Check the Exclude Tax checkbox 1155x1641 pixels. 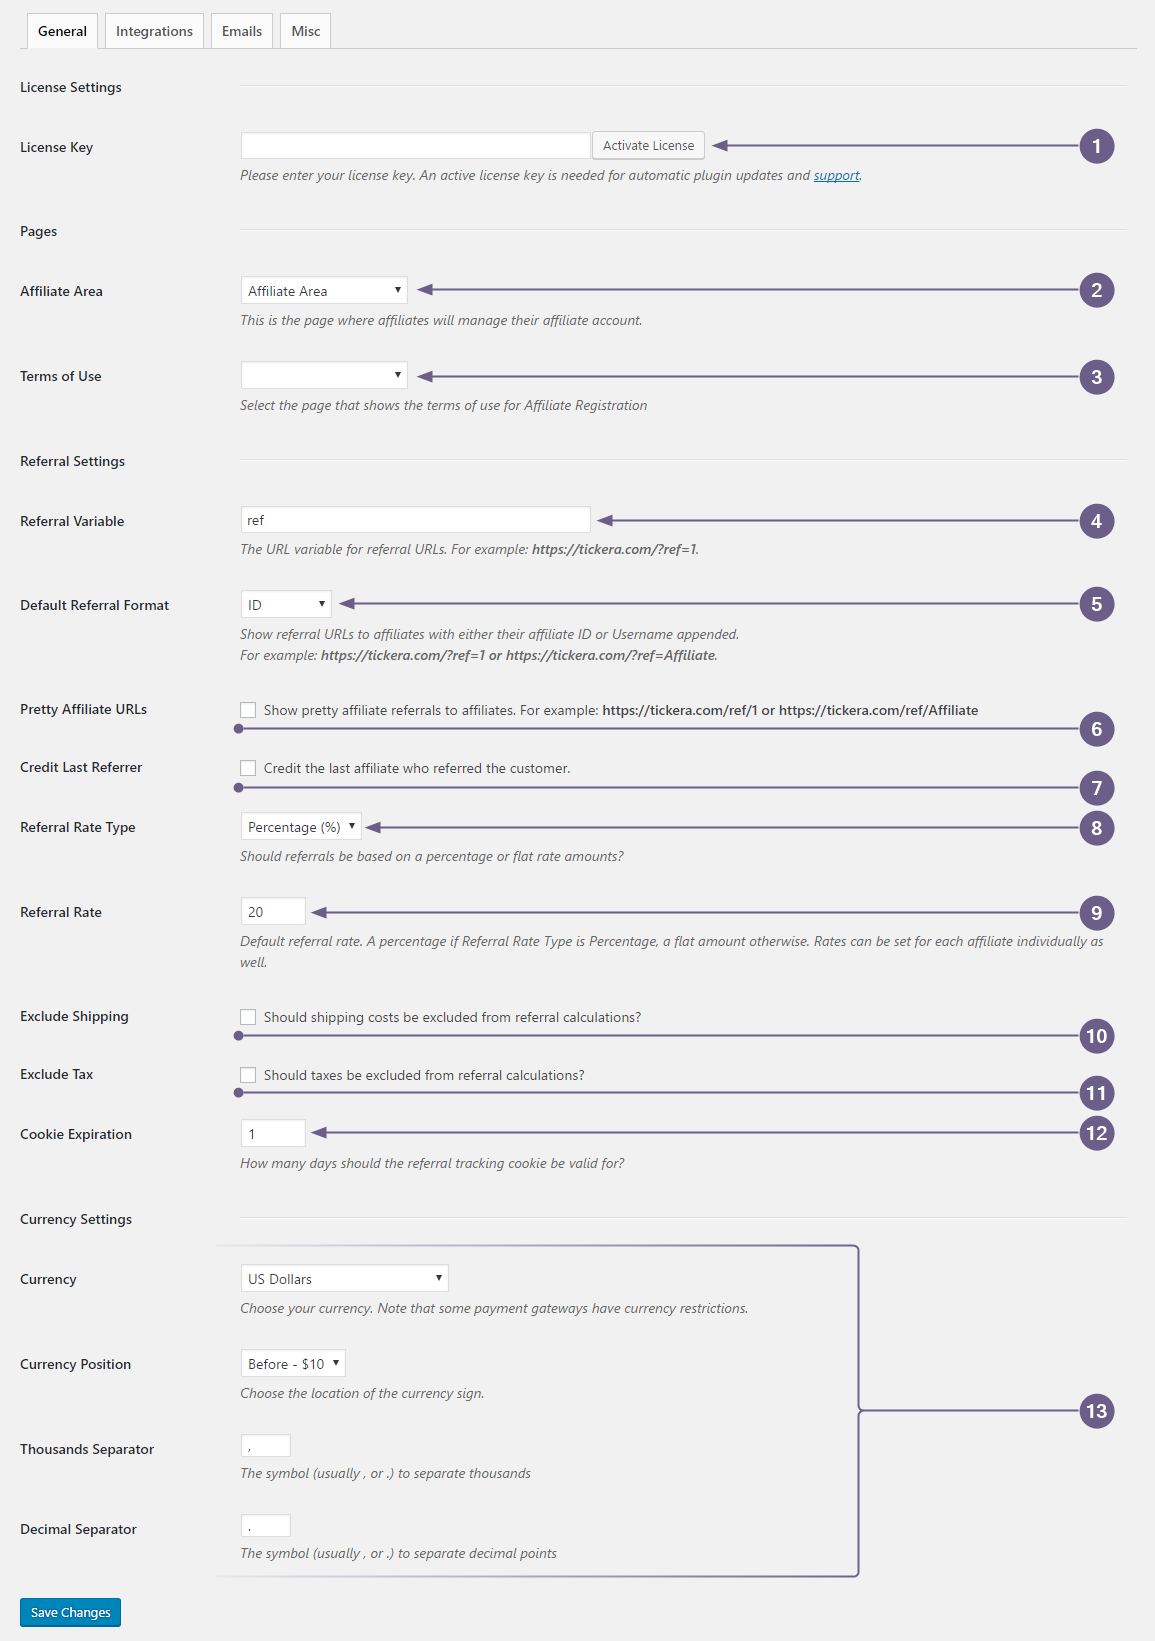click(x=247, y=1074)
